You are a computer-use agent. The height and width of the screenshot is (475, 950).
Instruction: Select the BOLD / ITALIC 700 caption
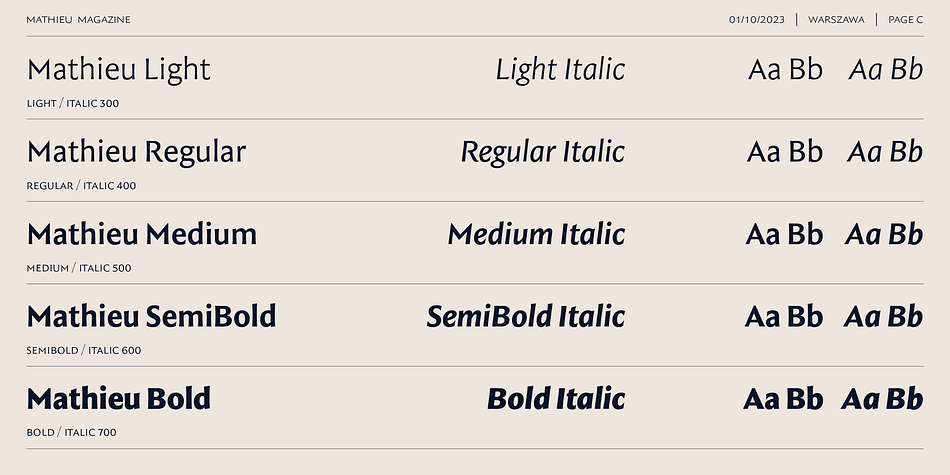coord(71,433)
